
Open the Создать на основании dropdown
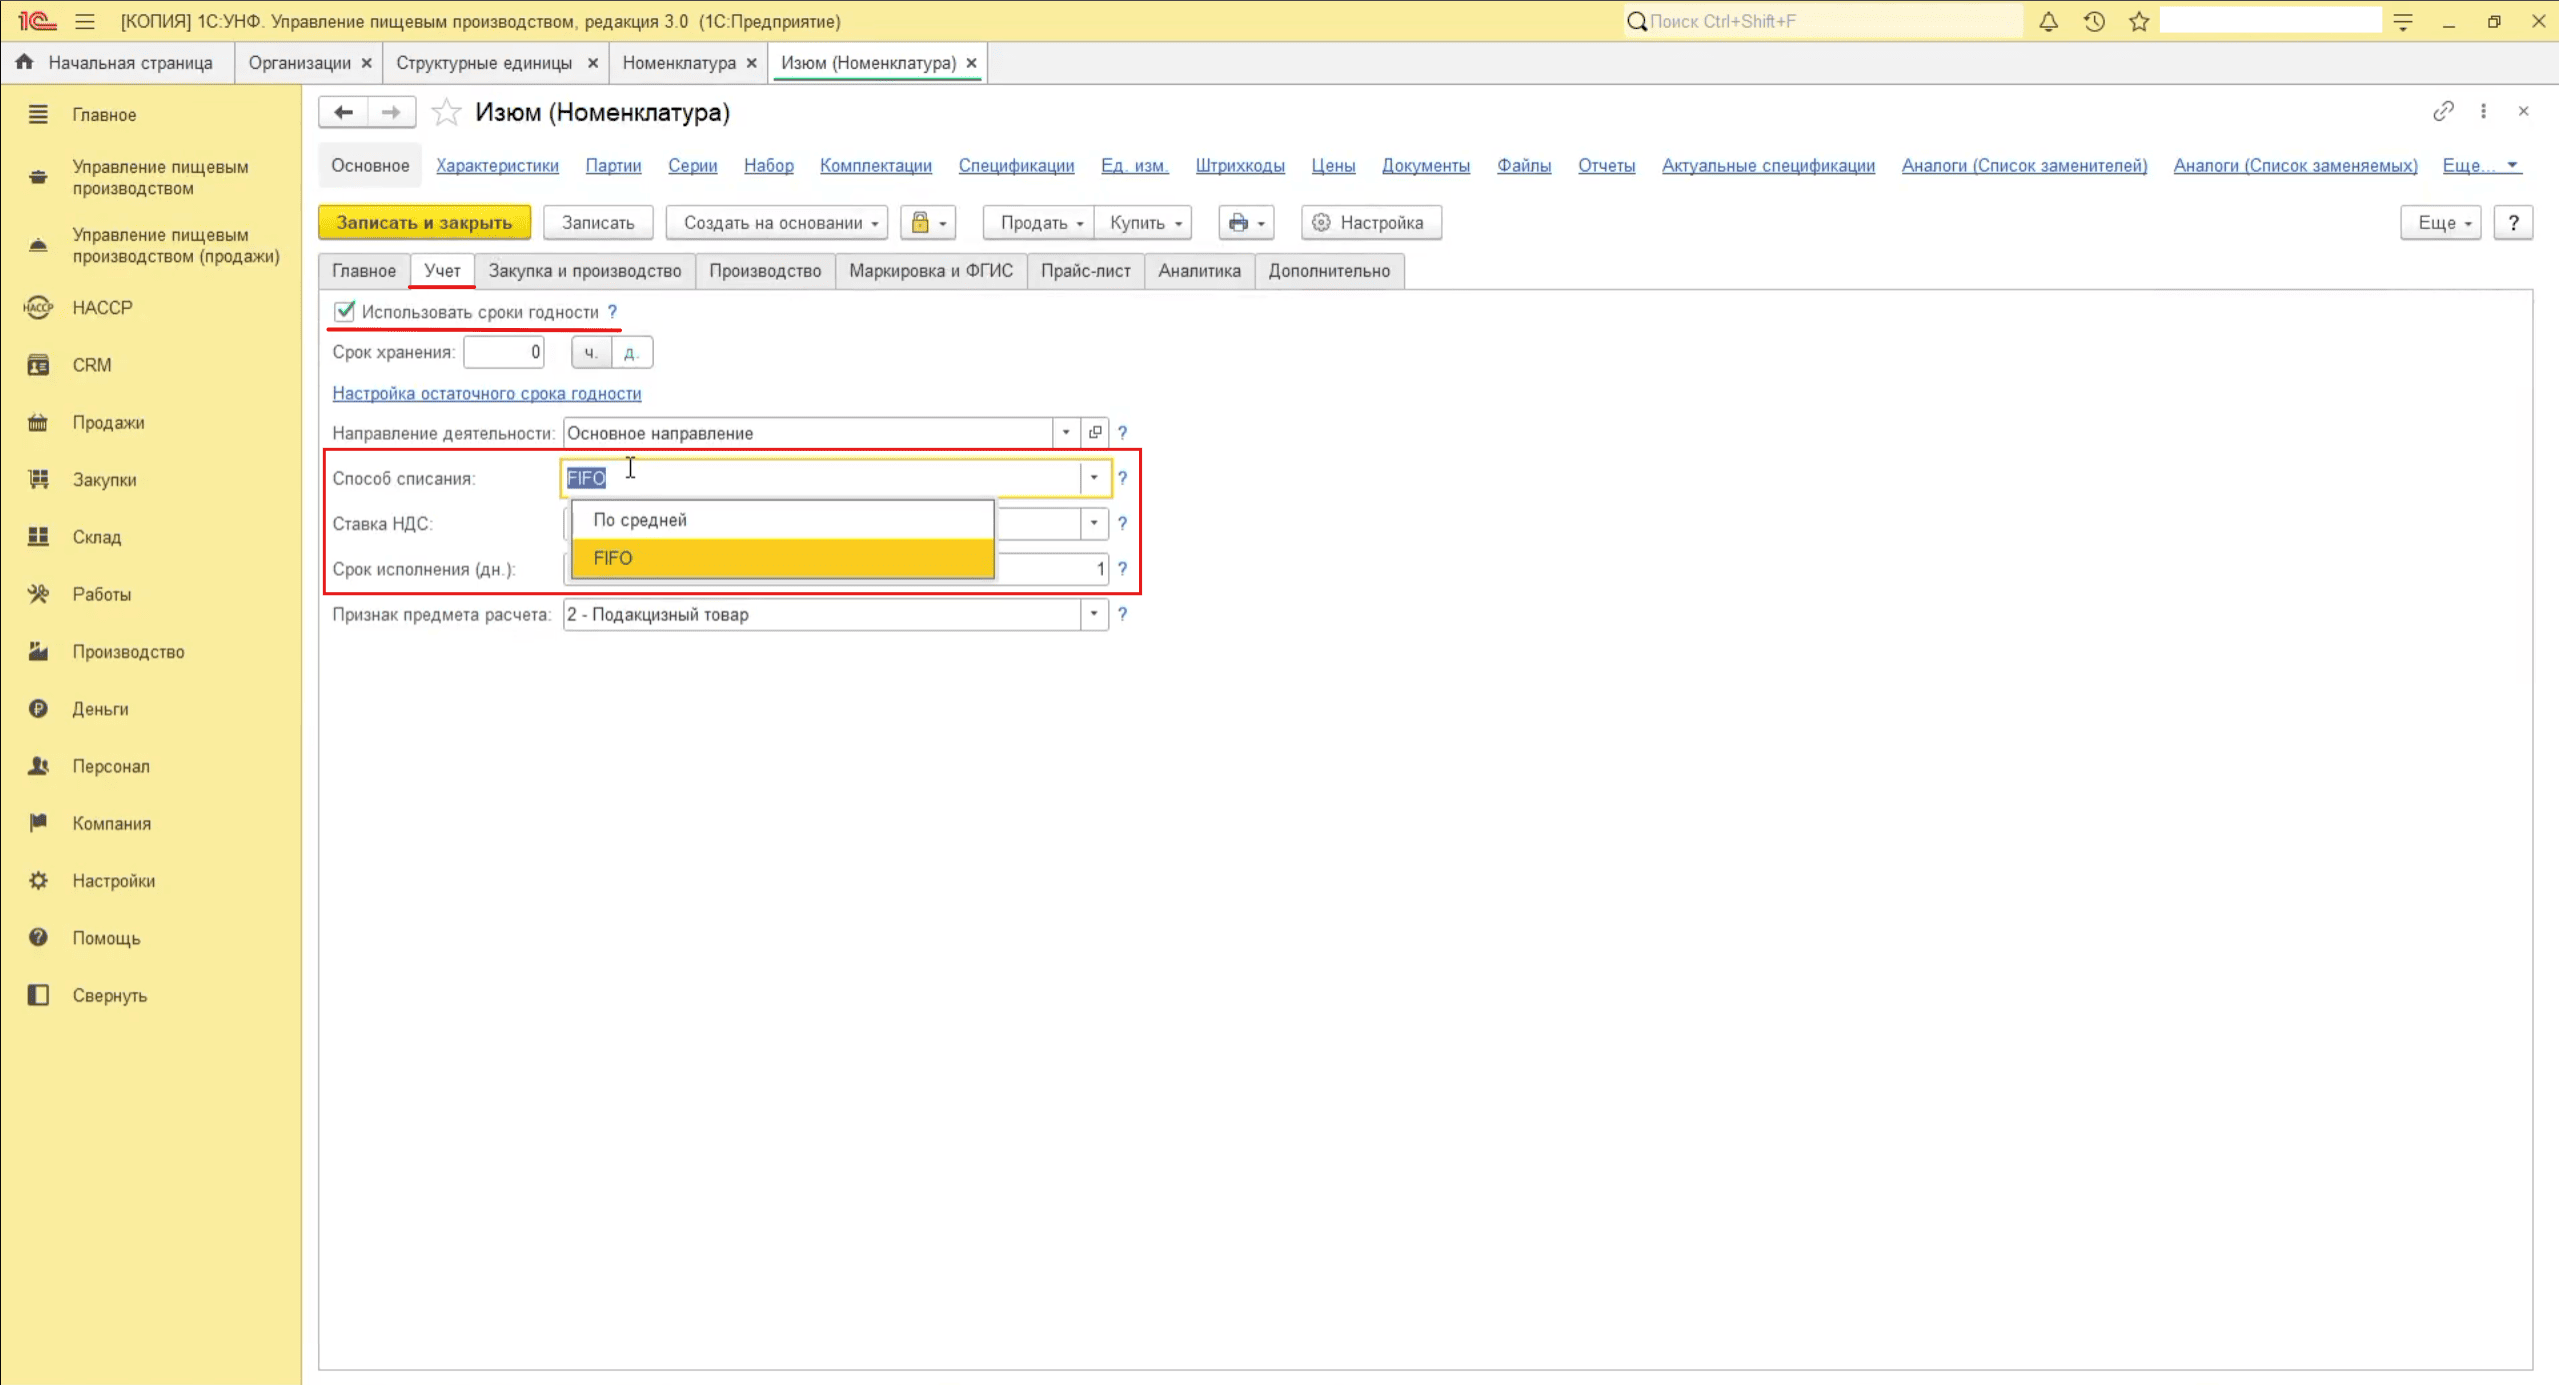pyautogui.click(x=777, y=222)
